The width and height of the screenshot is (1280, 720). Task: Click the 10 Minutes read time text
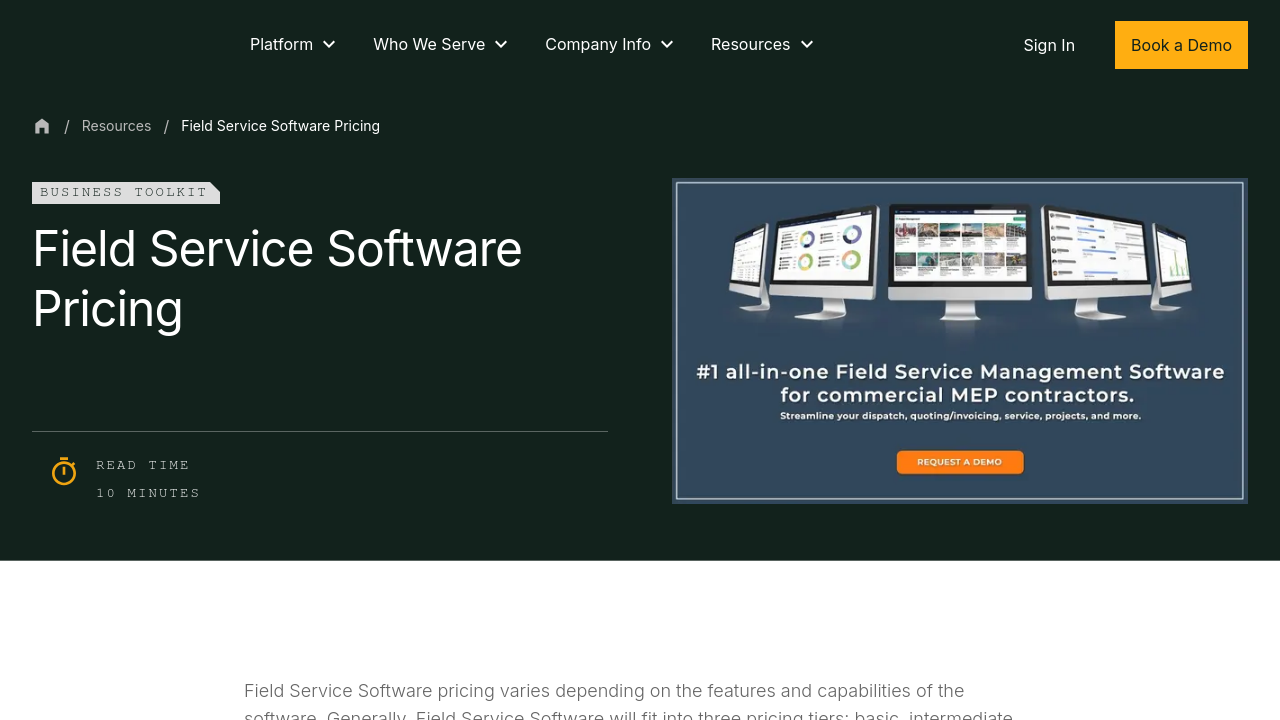click(x=148, y=493)
